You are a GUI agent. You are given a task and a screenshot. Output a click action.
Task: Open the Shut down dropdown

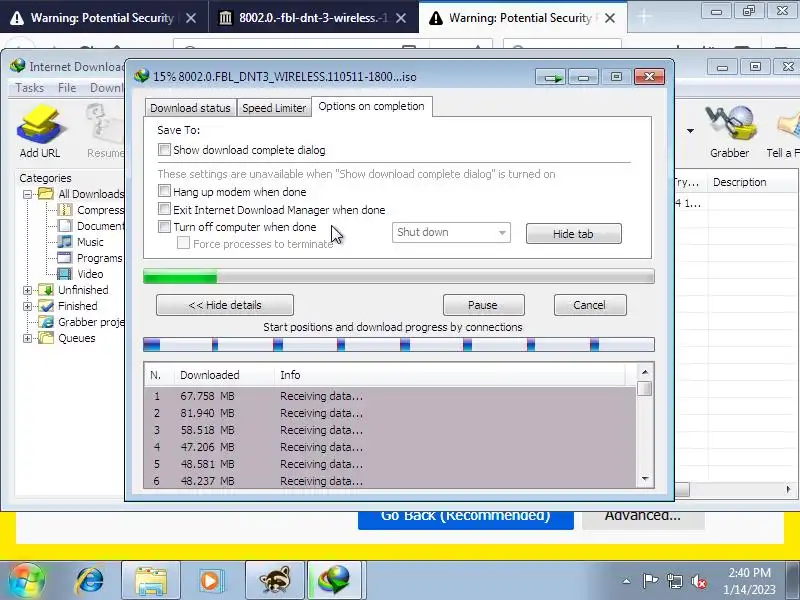tap(451, 233)
